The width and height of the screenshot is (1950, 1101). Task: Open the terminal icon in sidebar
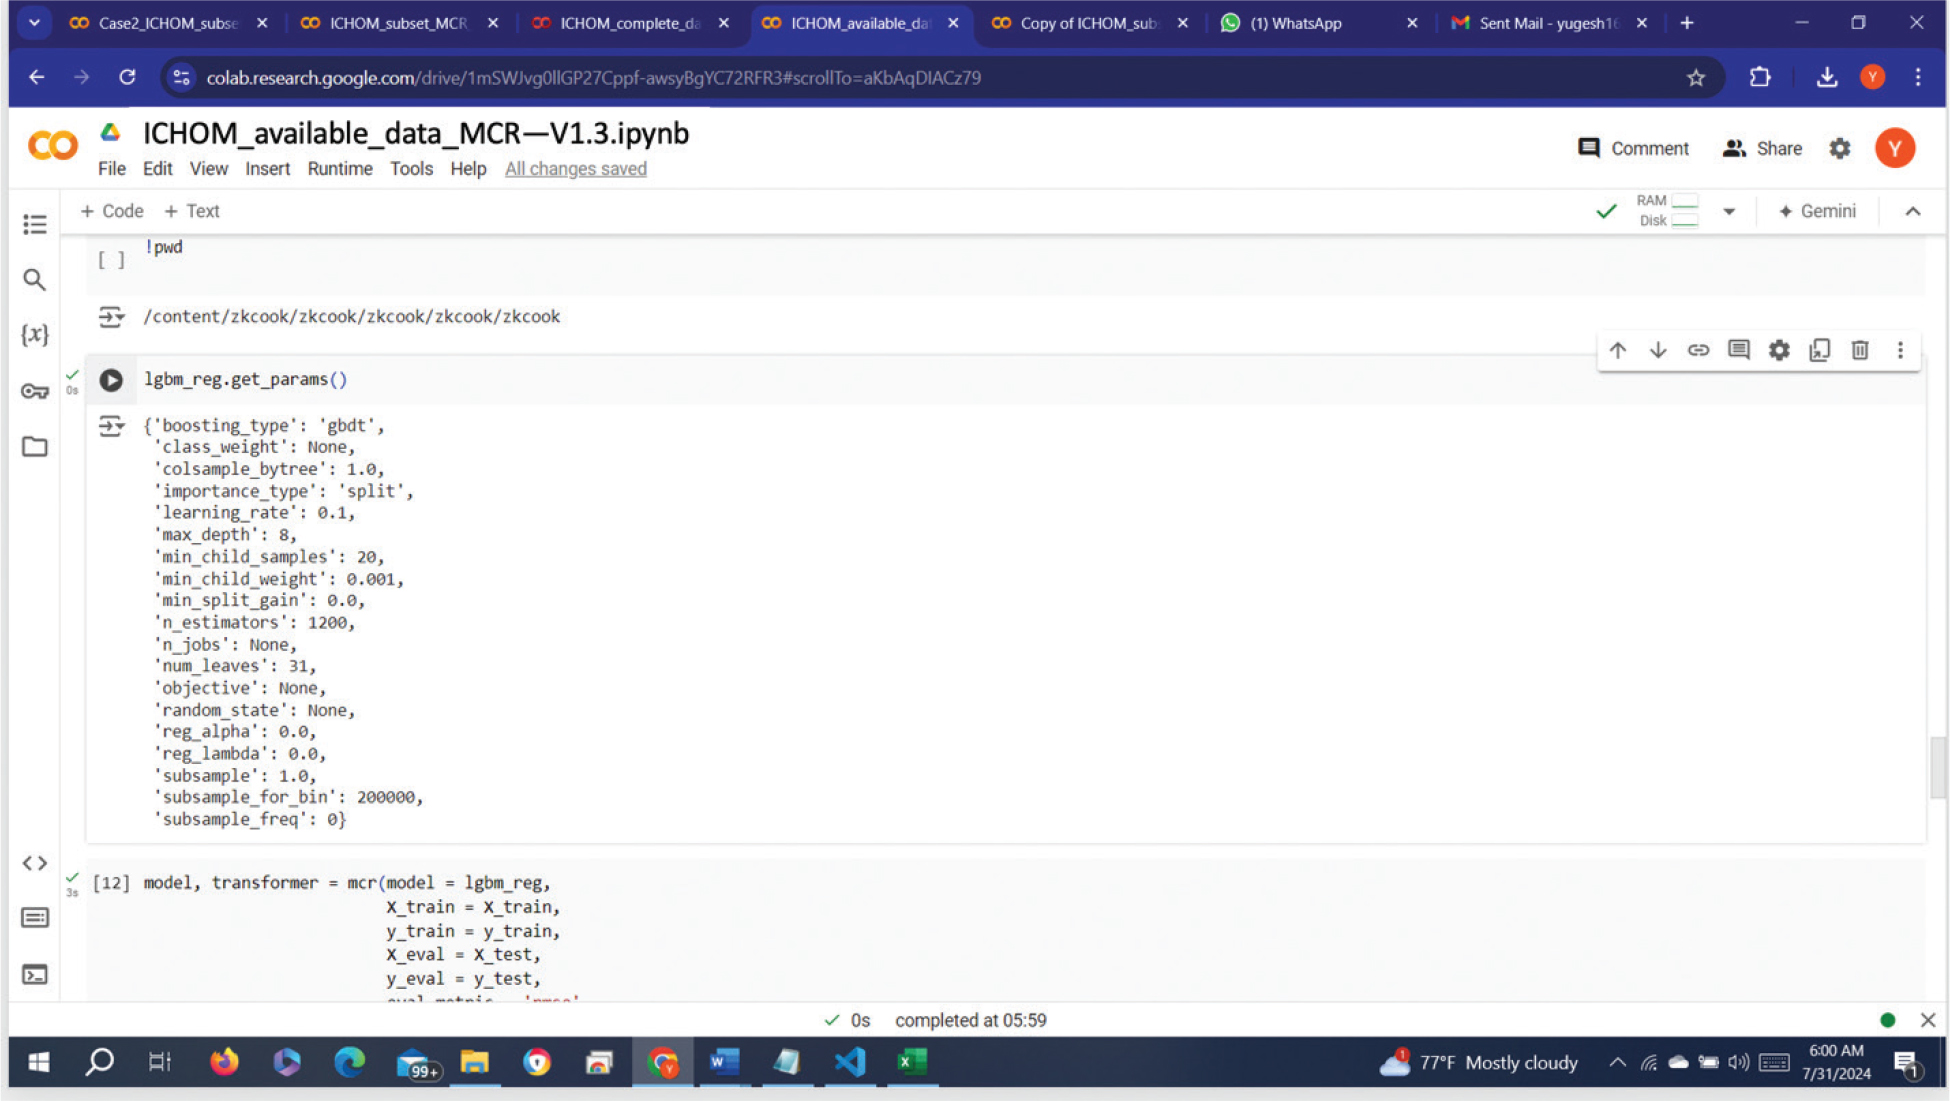(35, 974)
